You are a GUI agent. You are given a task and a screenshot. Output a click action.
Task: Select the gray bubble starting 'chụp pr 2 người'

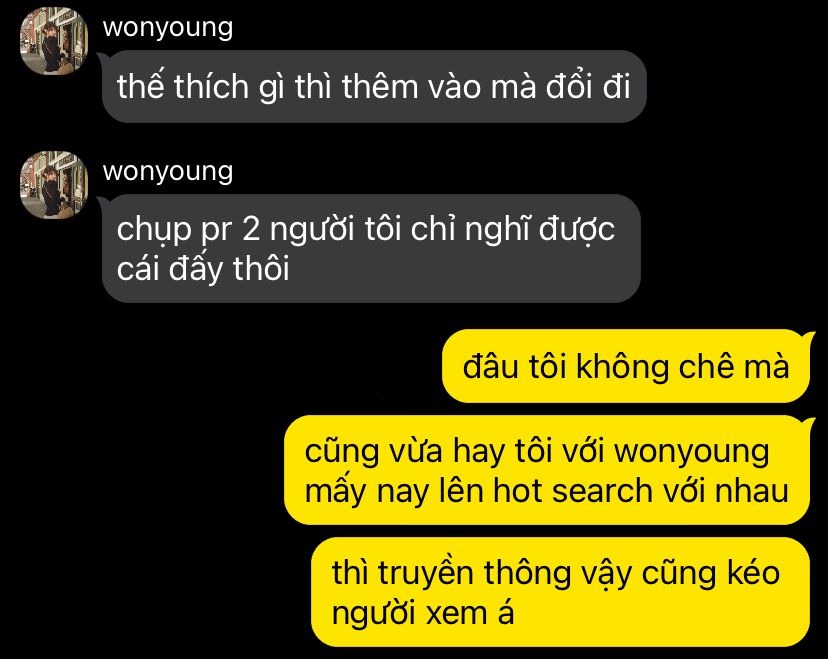pyautogui.click(x=371, y=248)
